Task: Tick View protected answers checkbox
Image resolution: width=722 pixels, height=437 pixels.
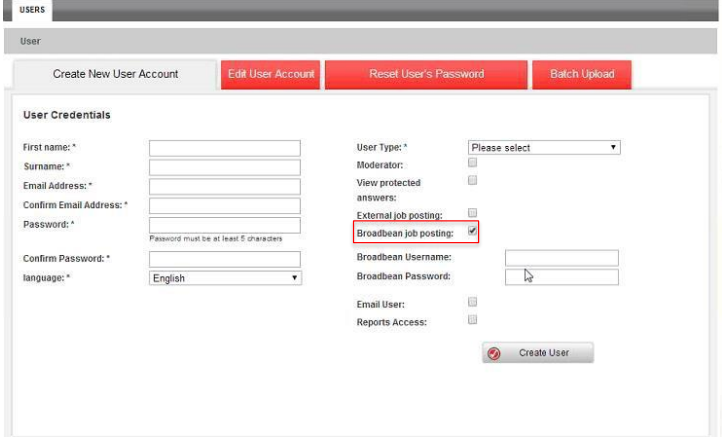Action: click(x=472, y=180)
